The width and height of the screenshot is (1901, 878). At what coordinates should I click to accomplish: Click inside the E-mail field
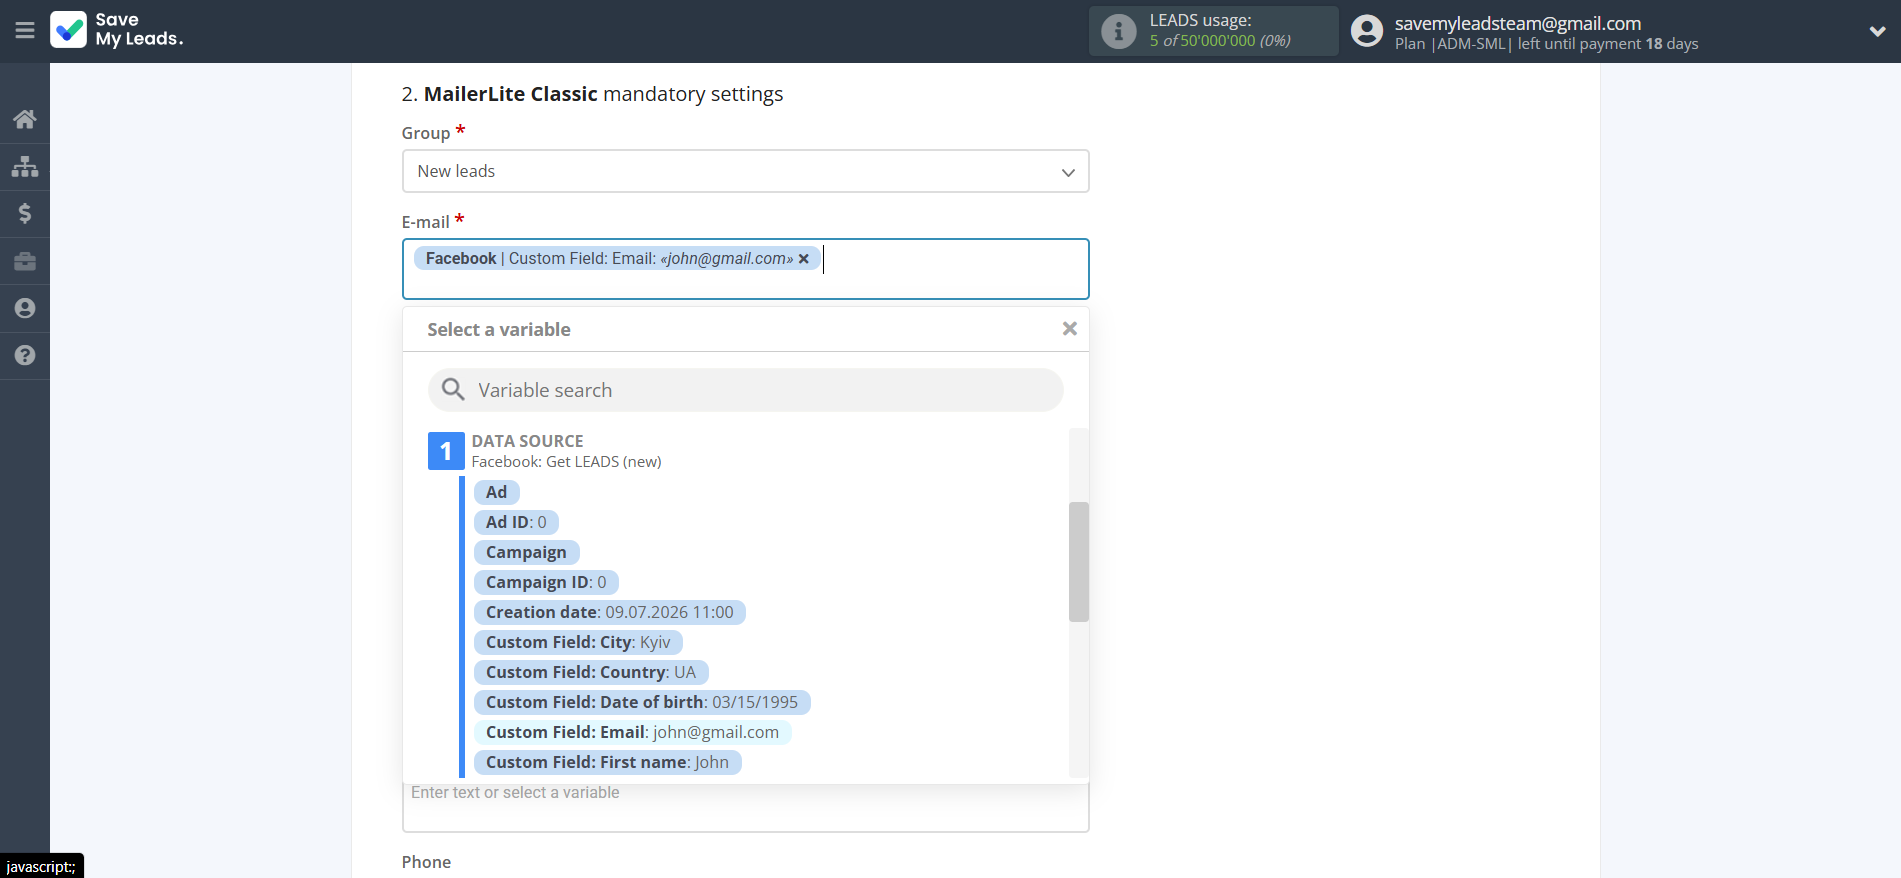tap(745, 269)
